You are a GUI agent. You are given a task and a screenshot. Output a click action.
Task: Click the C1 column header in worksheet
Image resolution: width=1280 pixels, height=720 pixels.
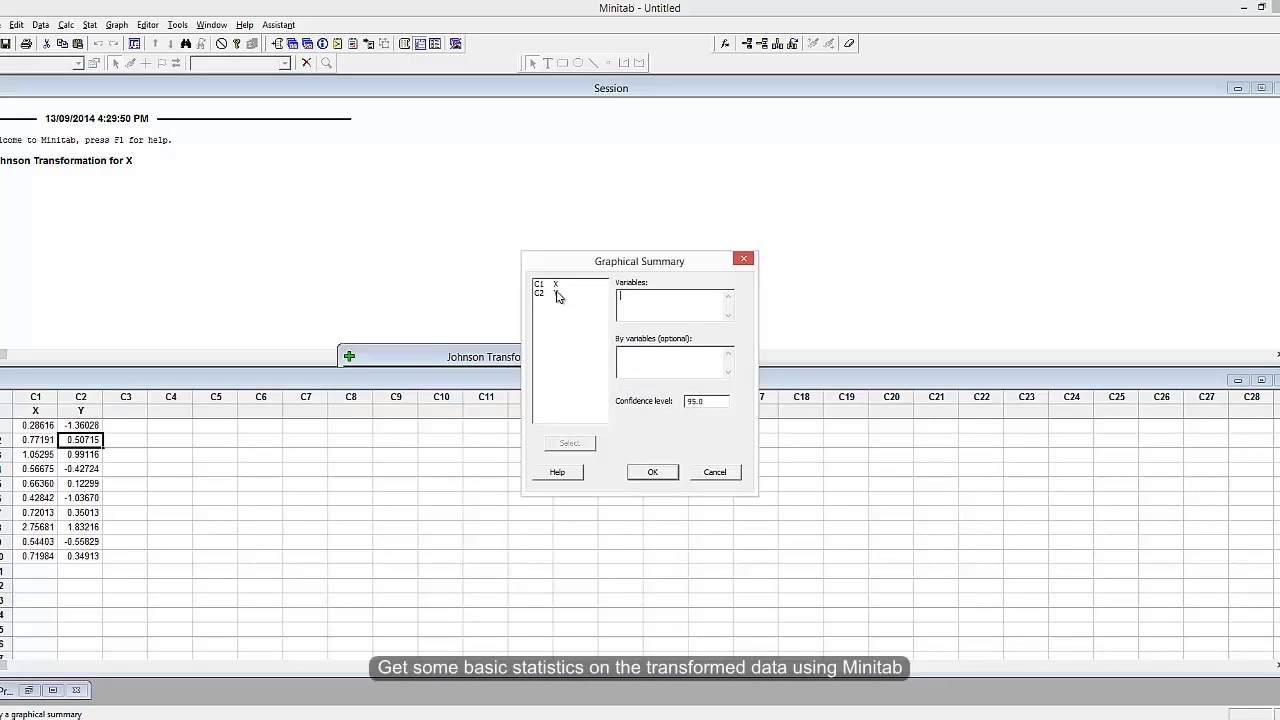[x=35, y=397]
